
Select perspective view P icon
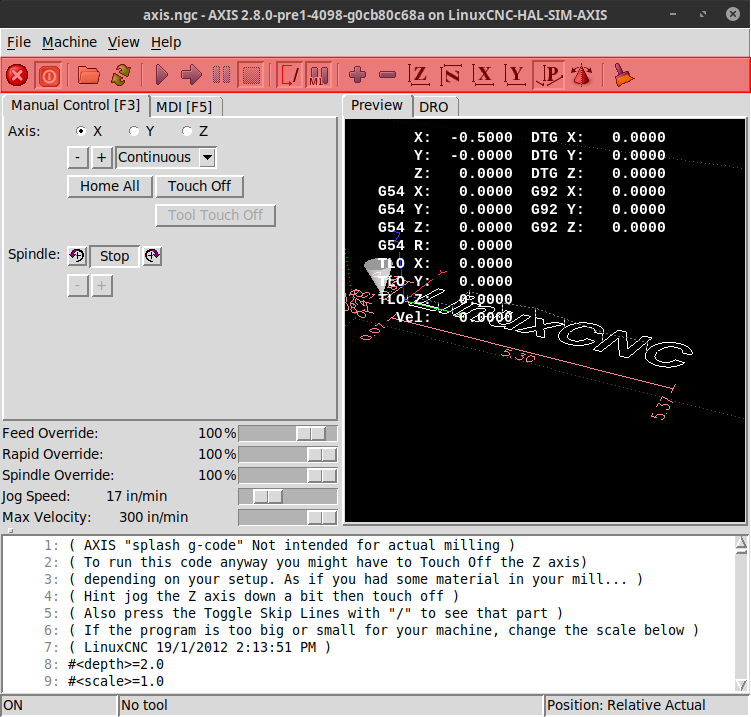tap(549, 75)
